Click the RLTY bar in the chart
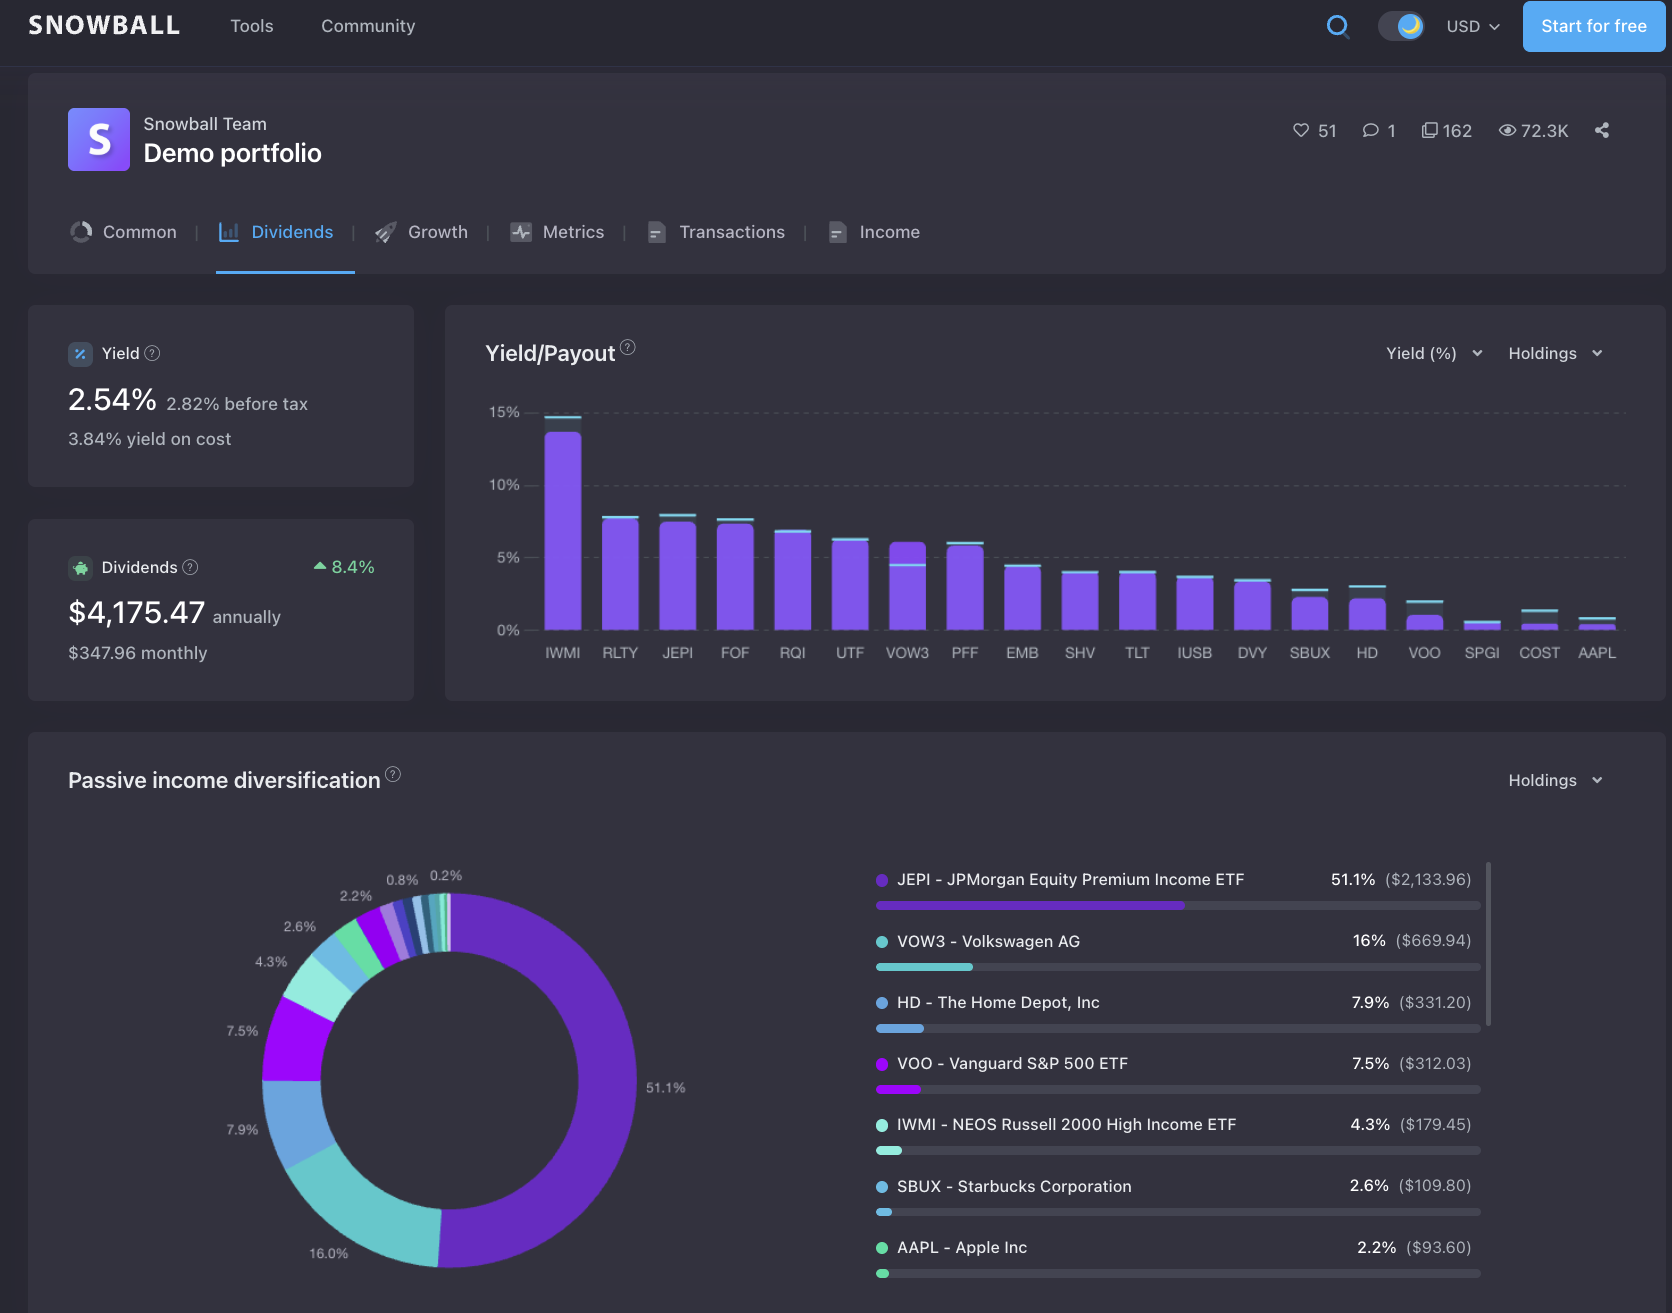This screenshot has width=1672, height=1313. click(x=620, y=574)
